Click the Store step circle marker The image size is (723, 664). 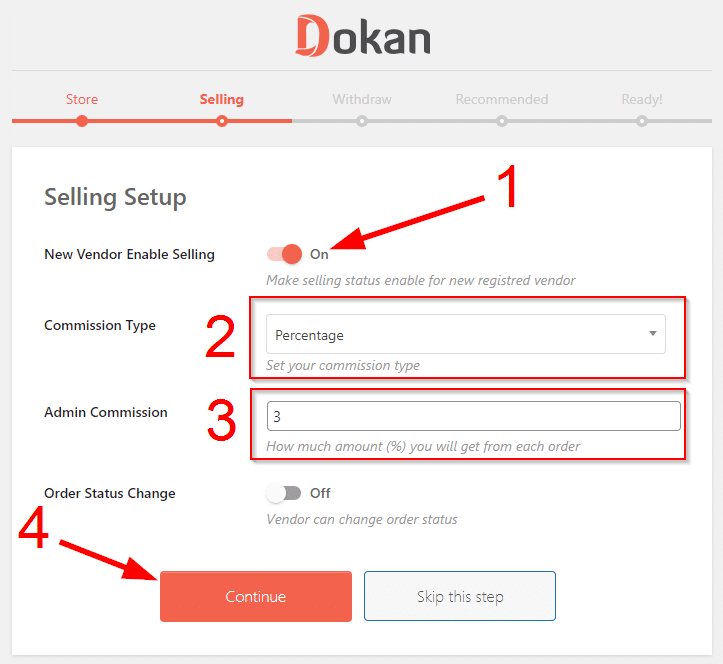tap(82, 121)
